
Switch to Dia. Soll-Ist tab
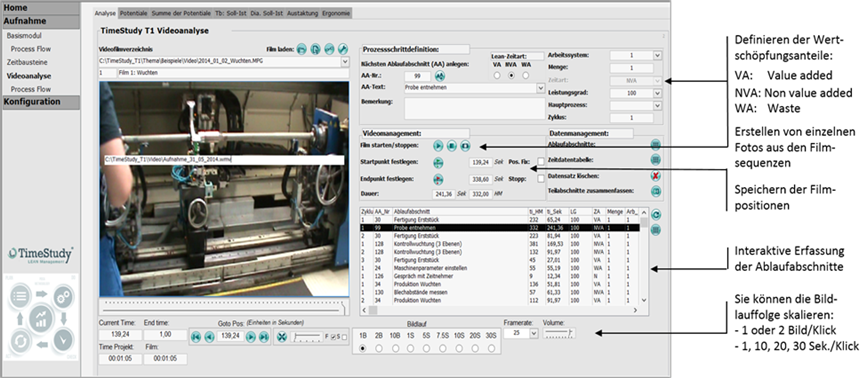268,13
